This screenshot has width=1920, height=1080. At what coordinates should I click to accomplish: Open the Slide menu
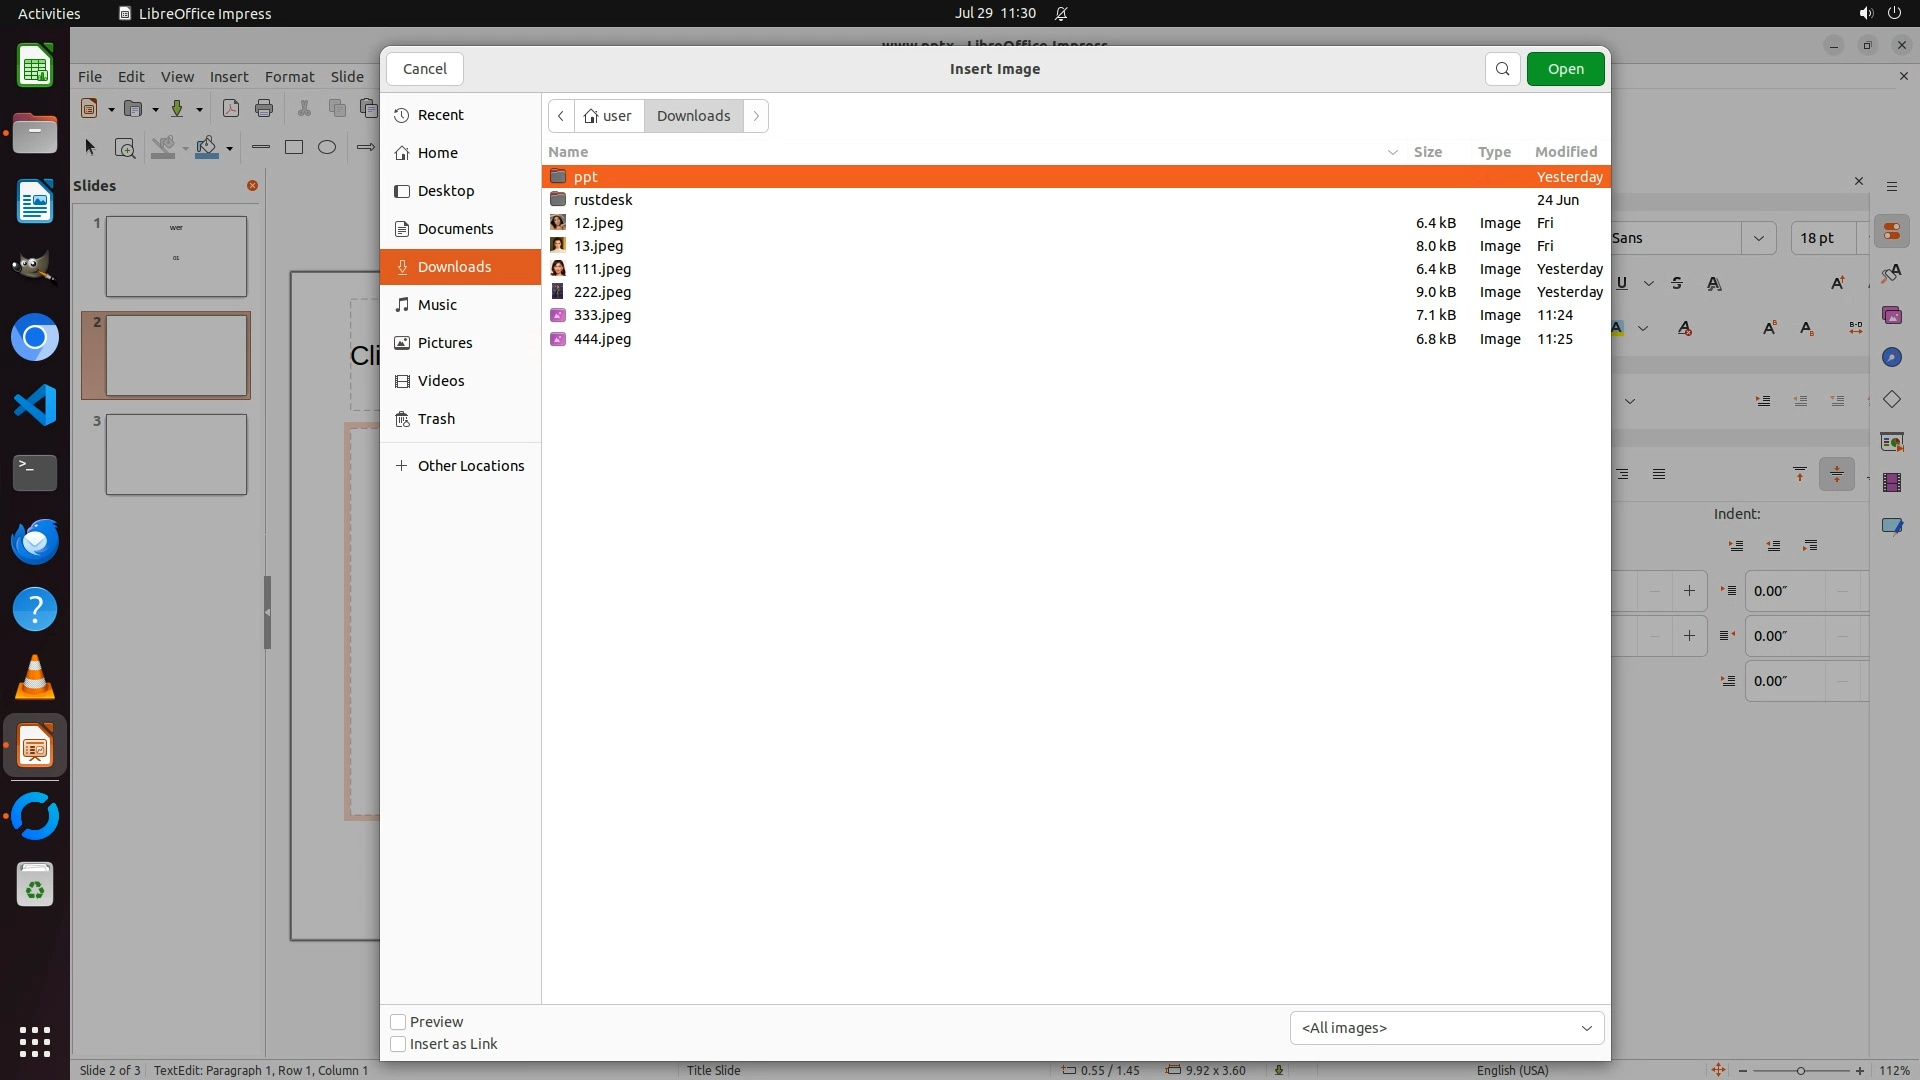pyautogui.click(x=347, y=77)
